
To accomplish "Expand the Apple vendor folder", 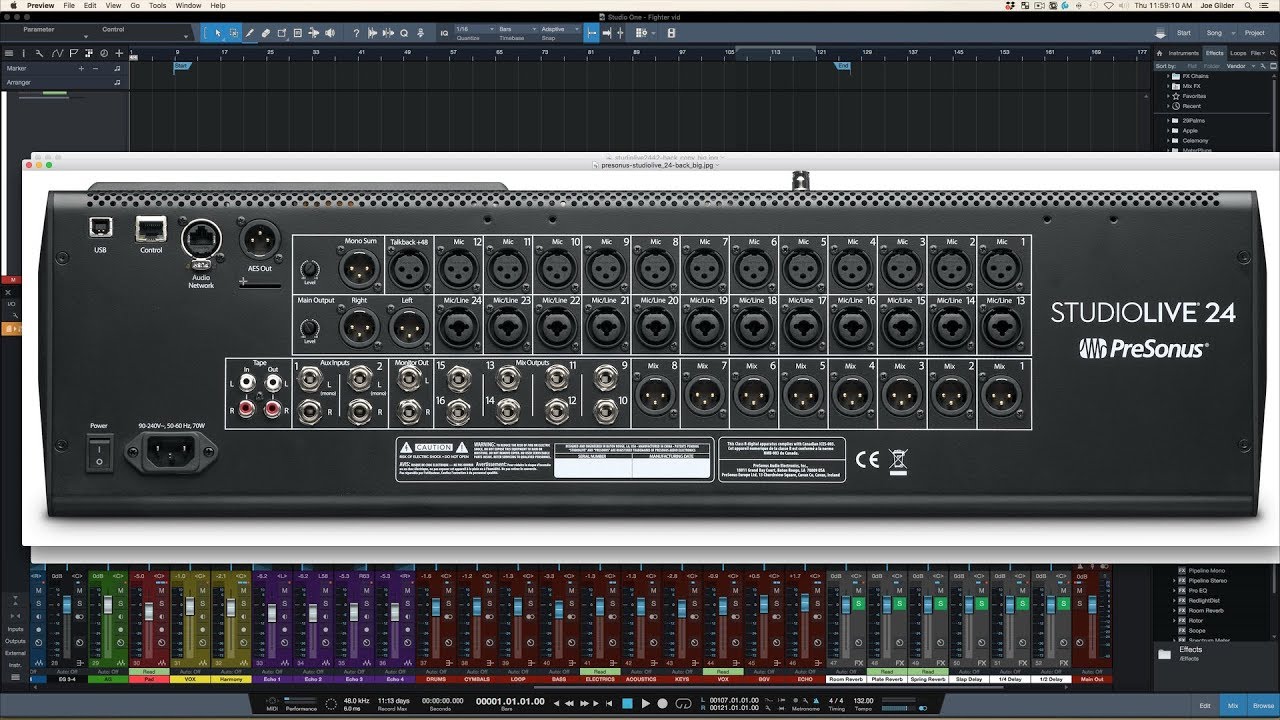I will (x=1168, y=130).
